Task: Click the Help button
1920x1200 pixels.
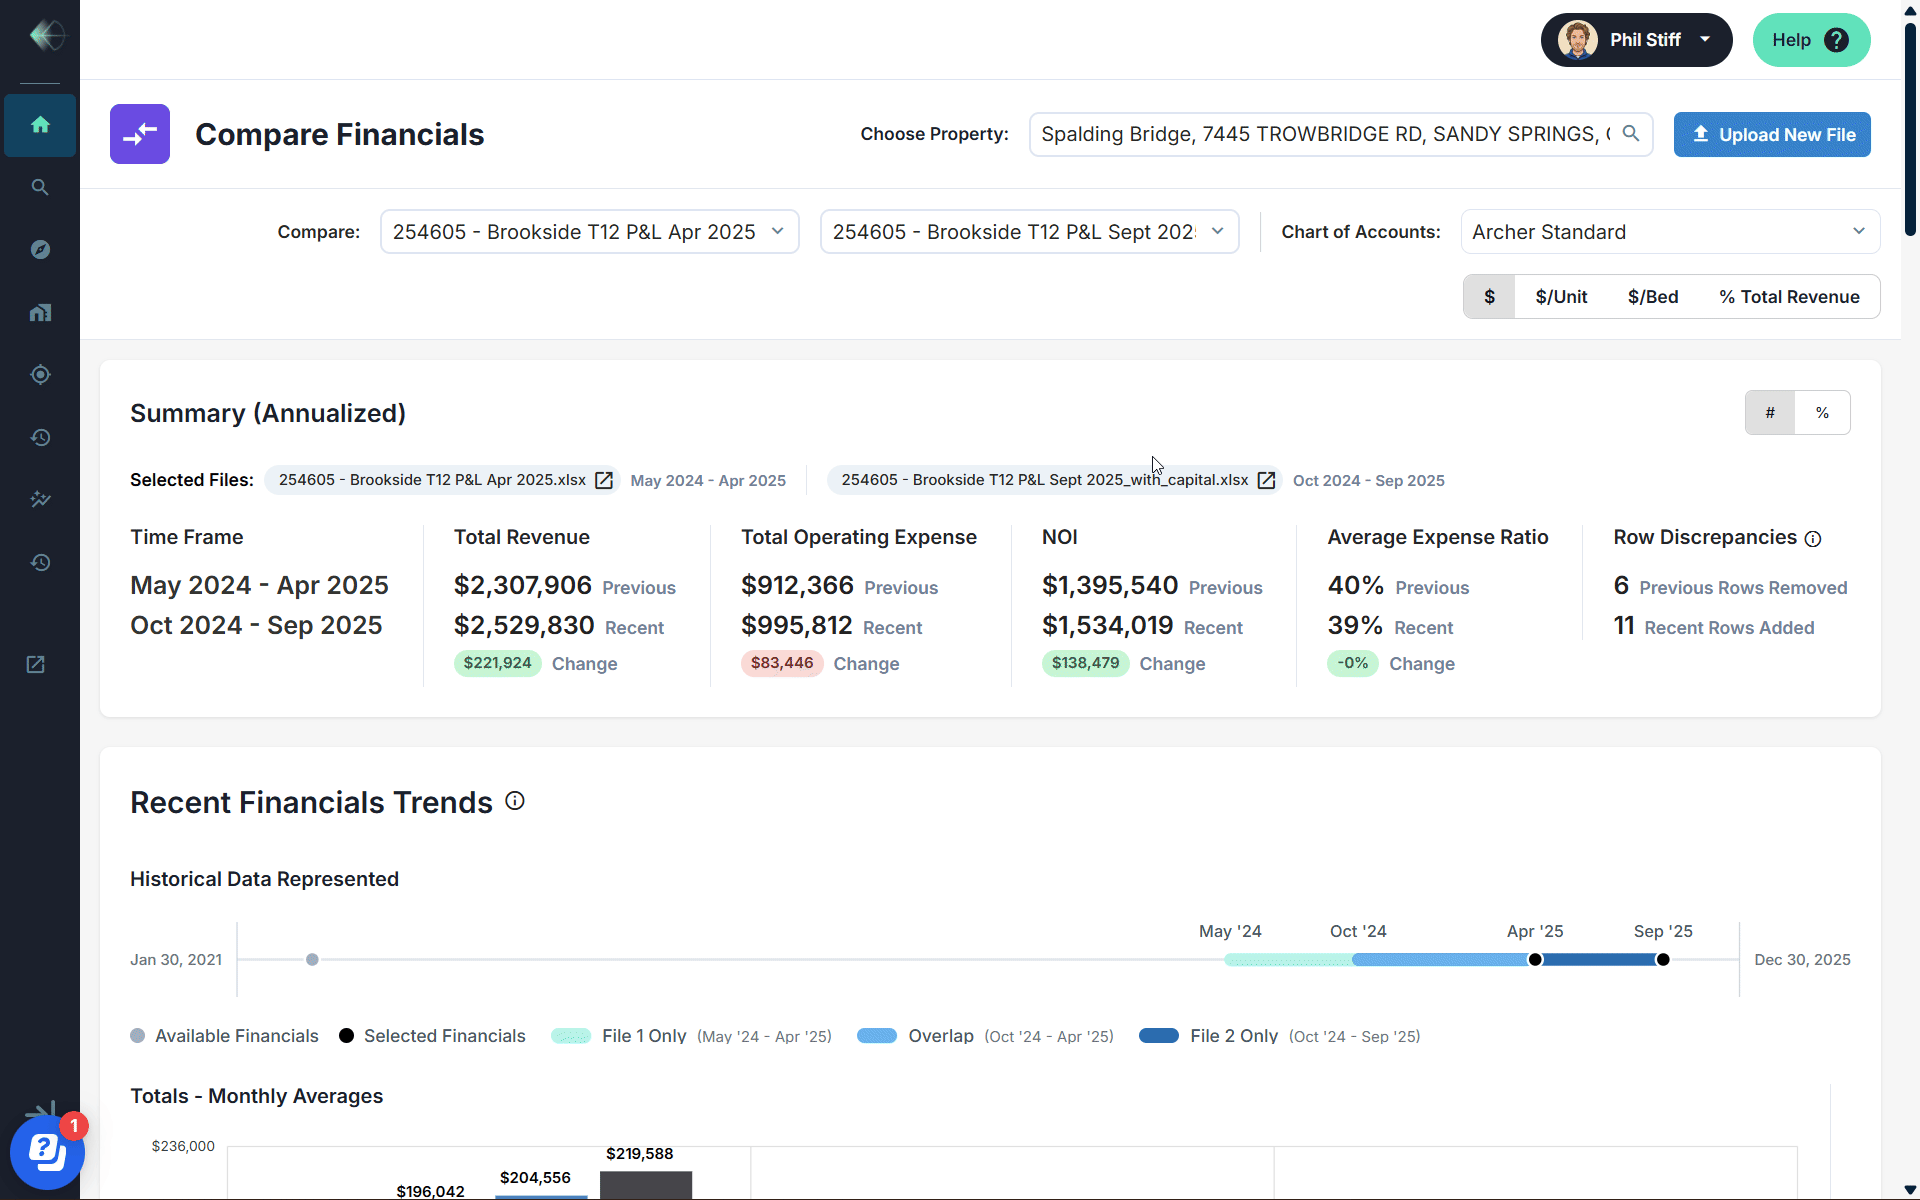Action: coord(1810,40)
